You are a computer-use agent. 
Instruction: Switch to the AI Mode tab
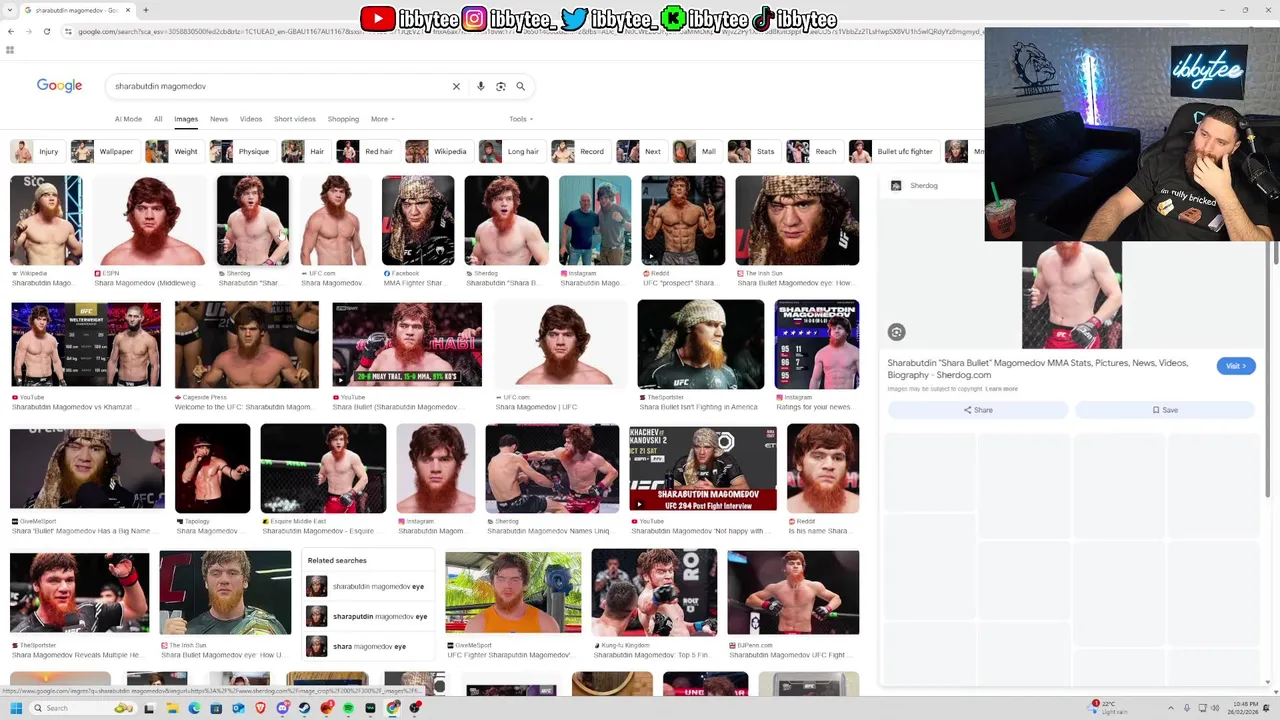(128, 119)
